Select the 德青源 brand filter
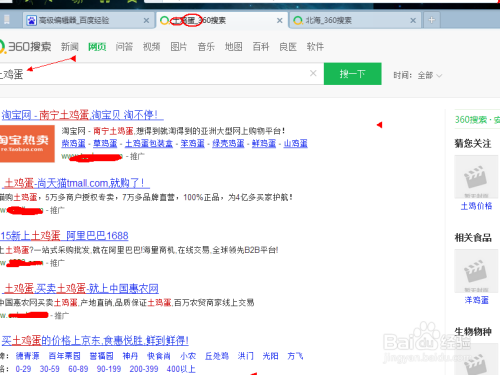 coord(28,356)
